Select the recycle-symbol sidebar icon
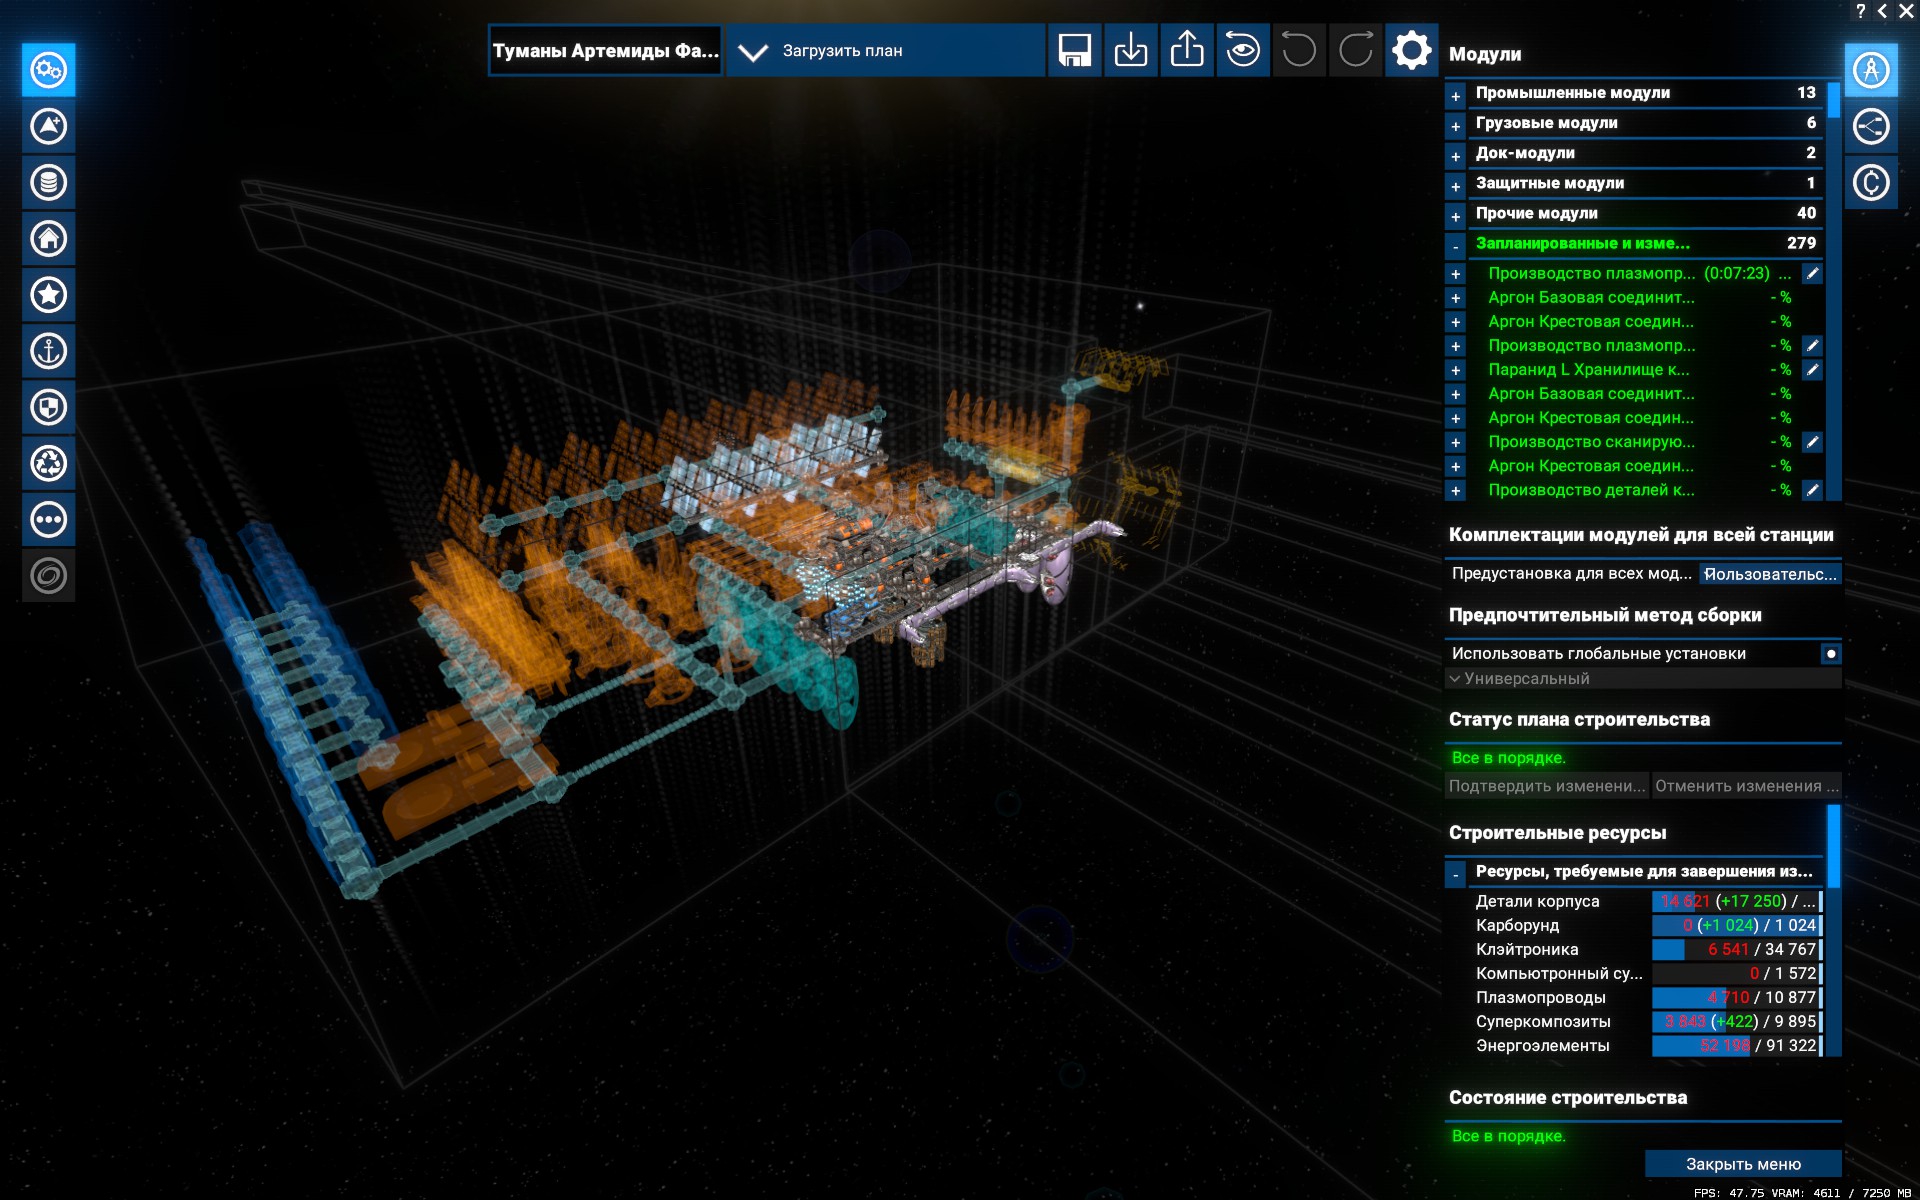Image resolution: width=1920 pixels, height=1200 pixels. coord(48,463)
